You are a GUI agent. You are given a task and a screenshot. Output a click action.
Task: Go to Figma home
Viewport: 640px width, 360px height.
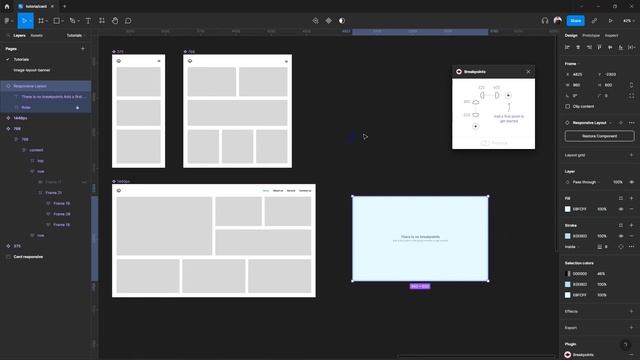tap(7, 7)
